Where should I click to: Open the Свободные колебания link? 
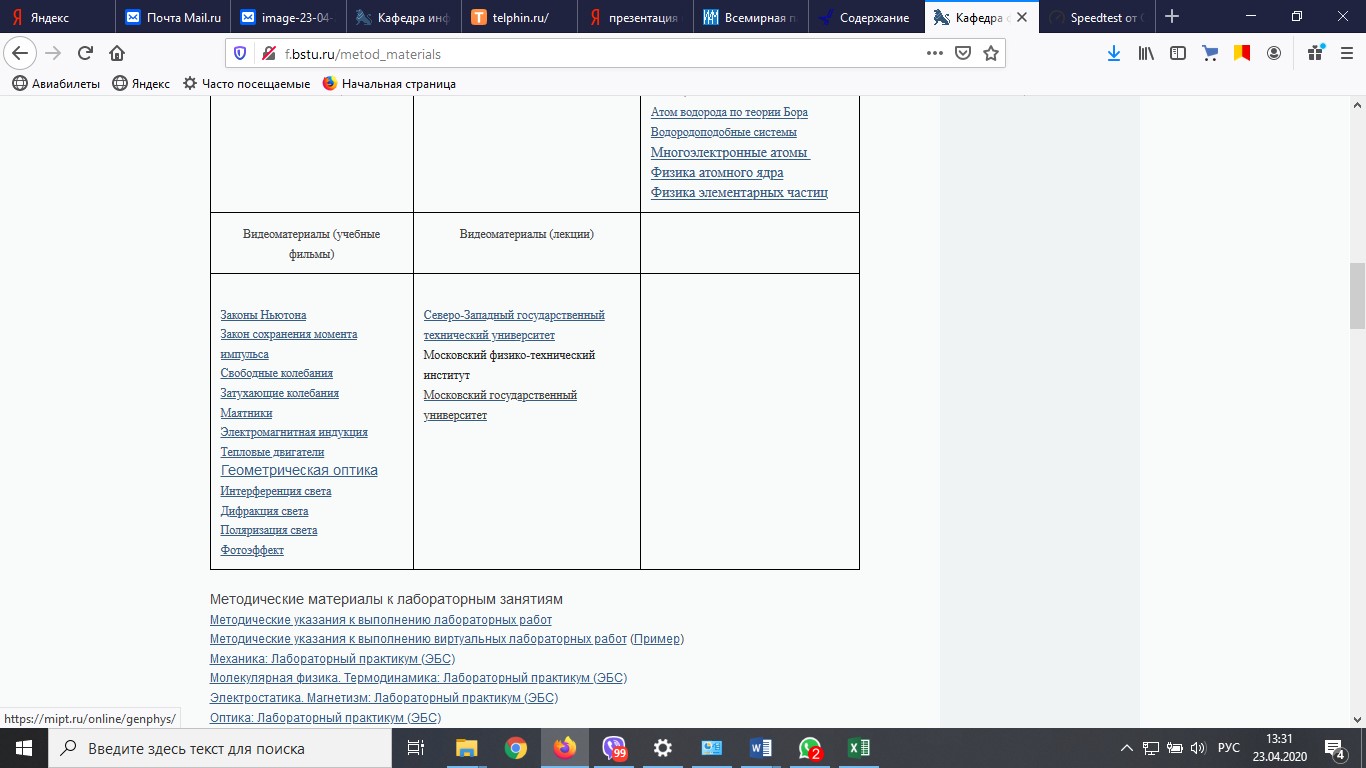coord(277,373)
